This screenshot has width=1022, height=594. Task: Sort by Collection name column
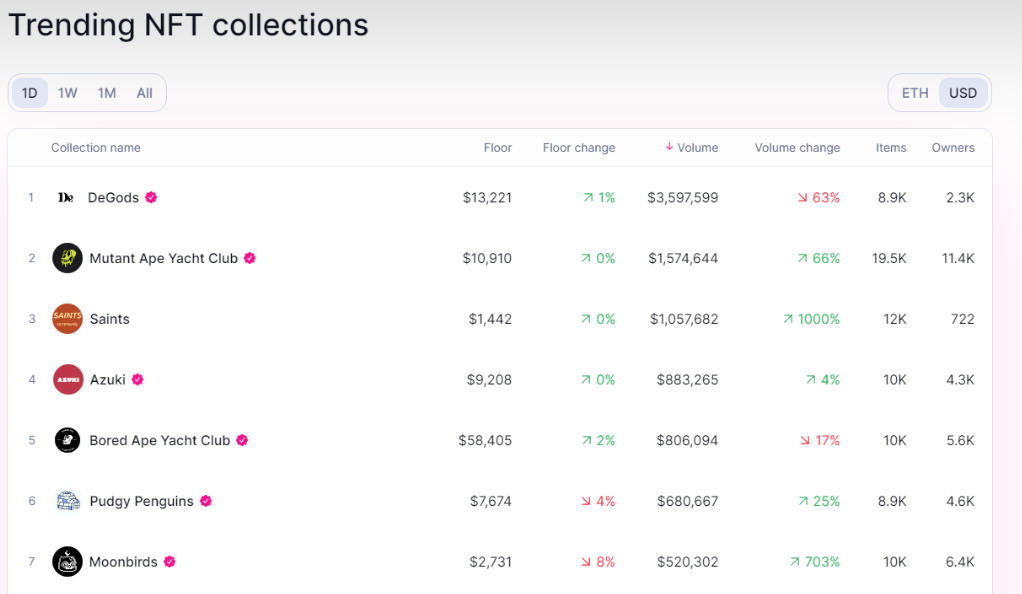click(x=96, y=148)
